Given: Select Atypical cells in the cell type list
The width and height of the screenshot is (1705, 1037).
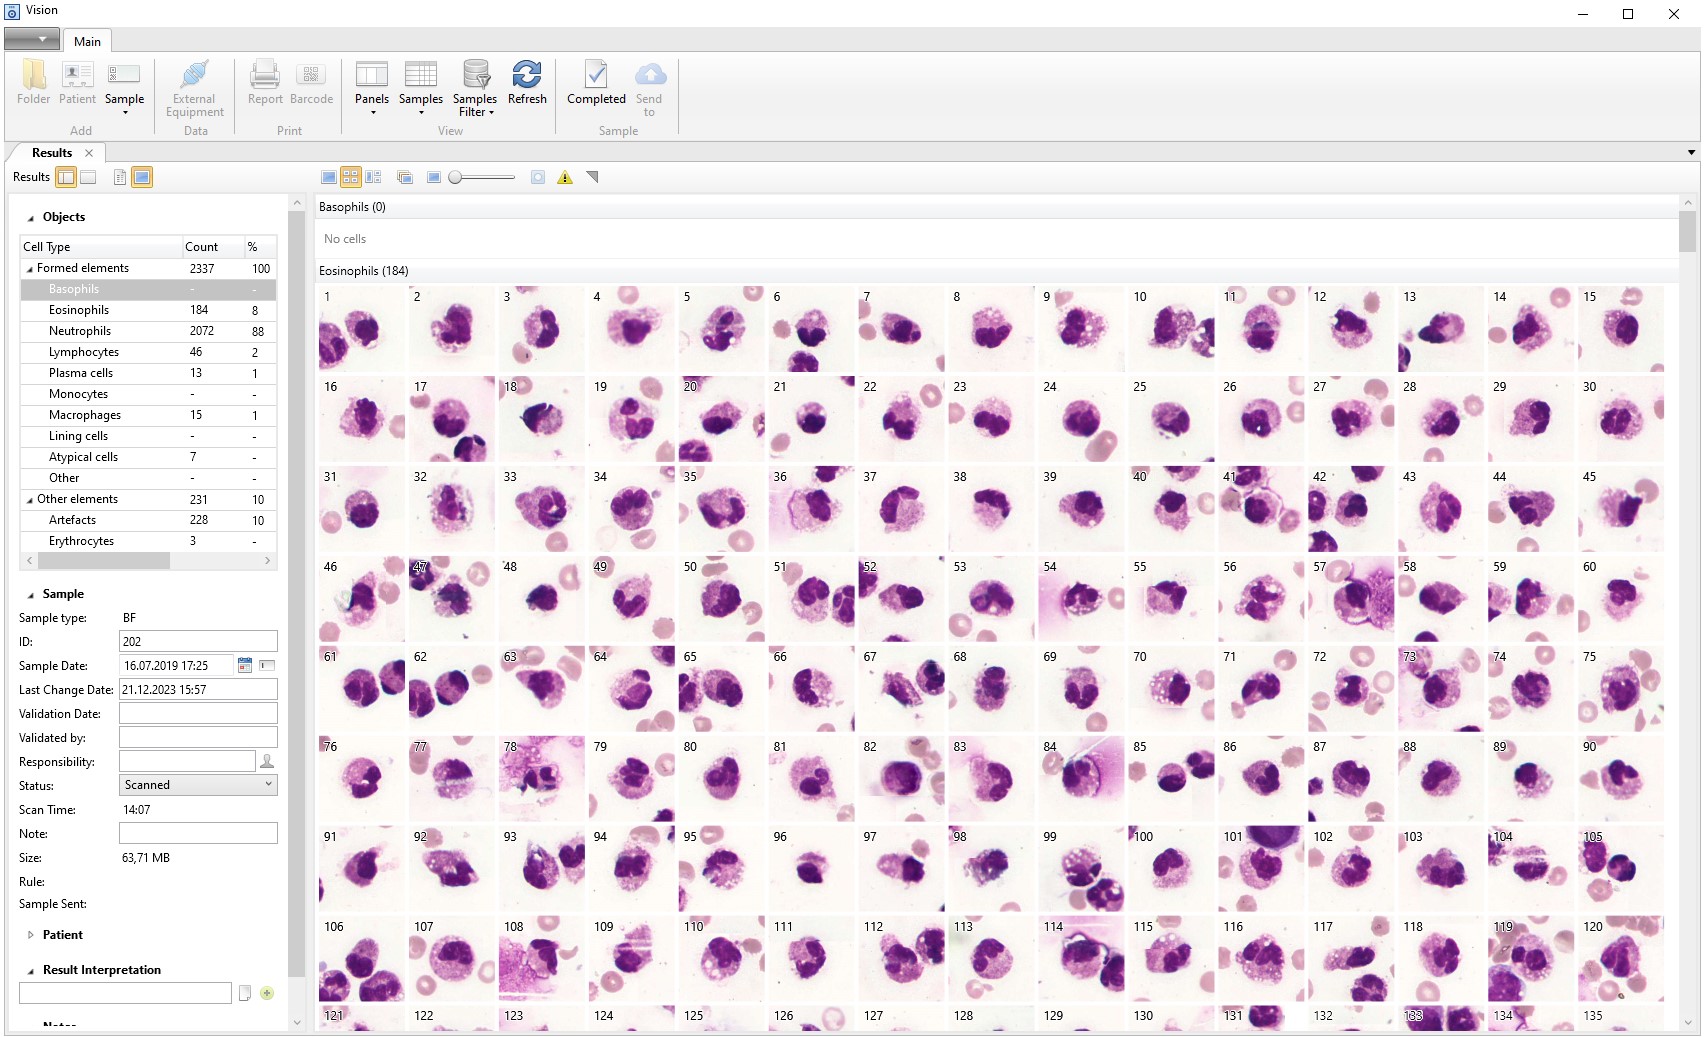Looking at the screenshot, I should click(83, 457).
